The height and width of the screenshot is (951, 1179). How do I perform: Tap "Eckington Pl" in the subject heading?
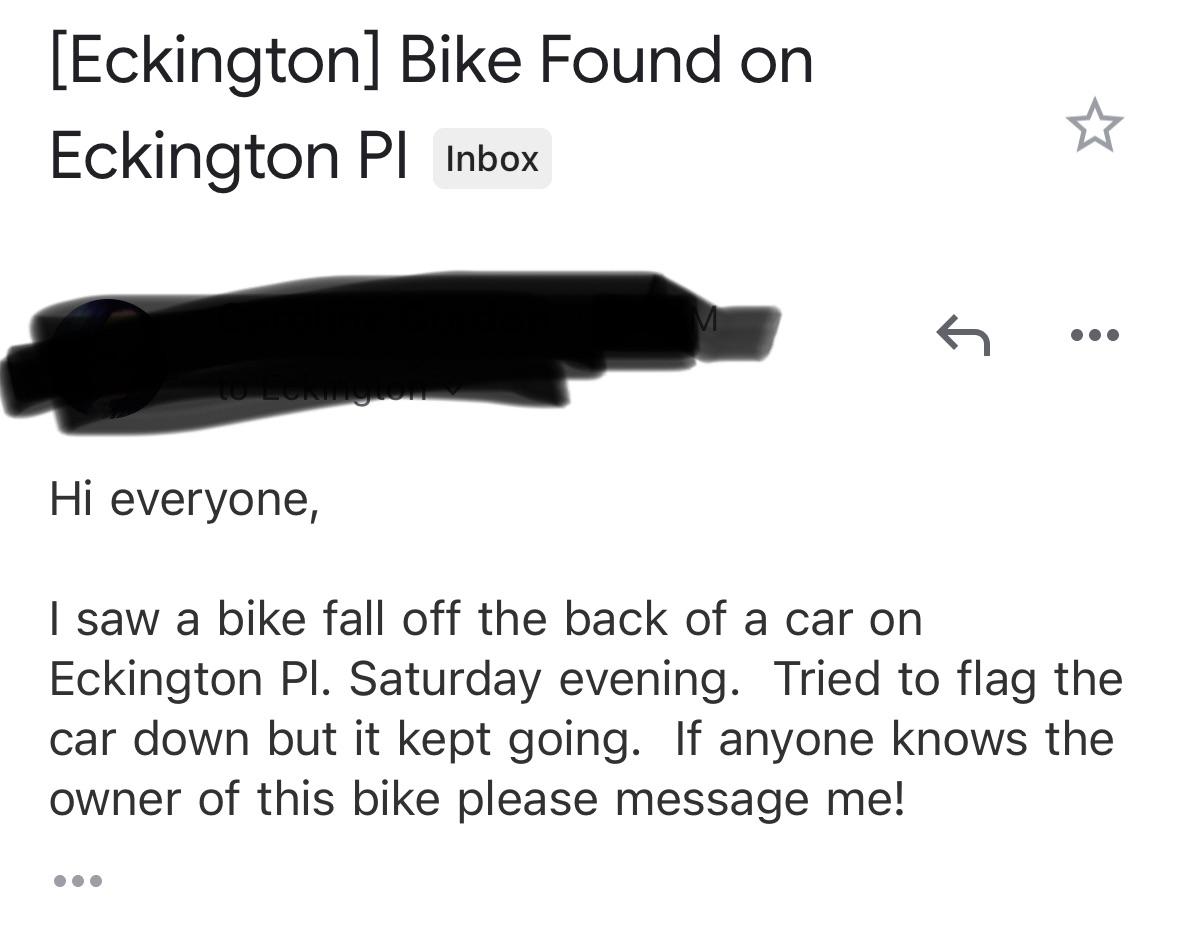(229, 158)
